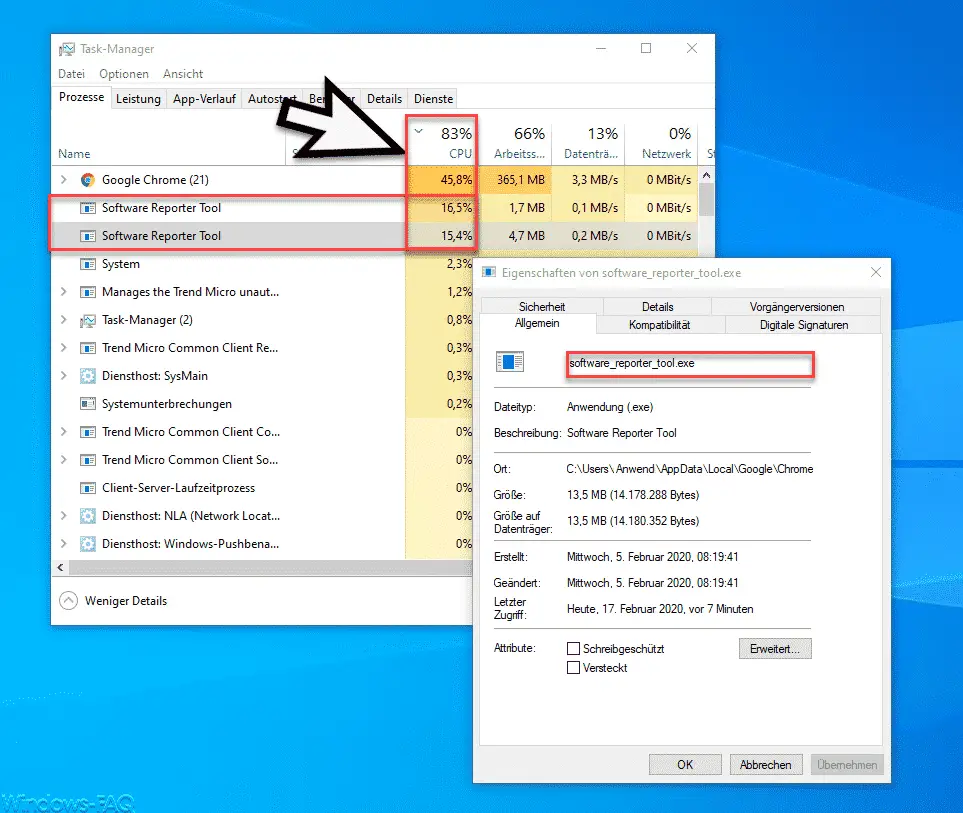Click the Weniger Details link

pos(126,601)
